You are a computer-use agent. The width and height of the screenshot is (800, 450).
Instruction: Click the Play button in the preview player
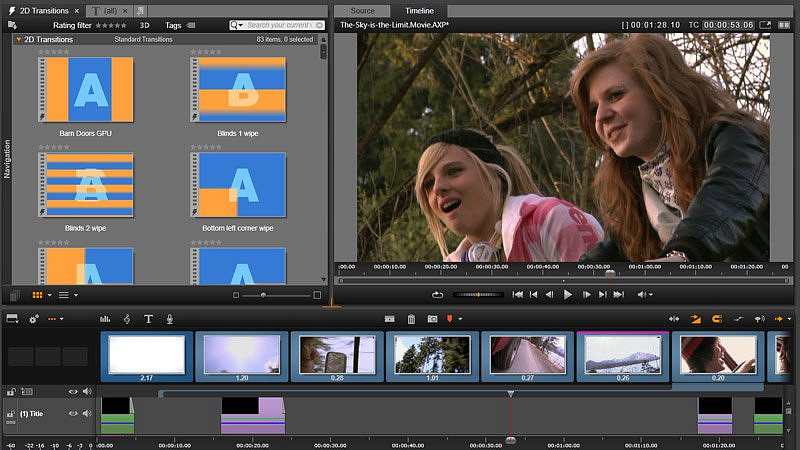568,295
